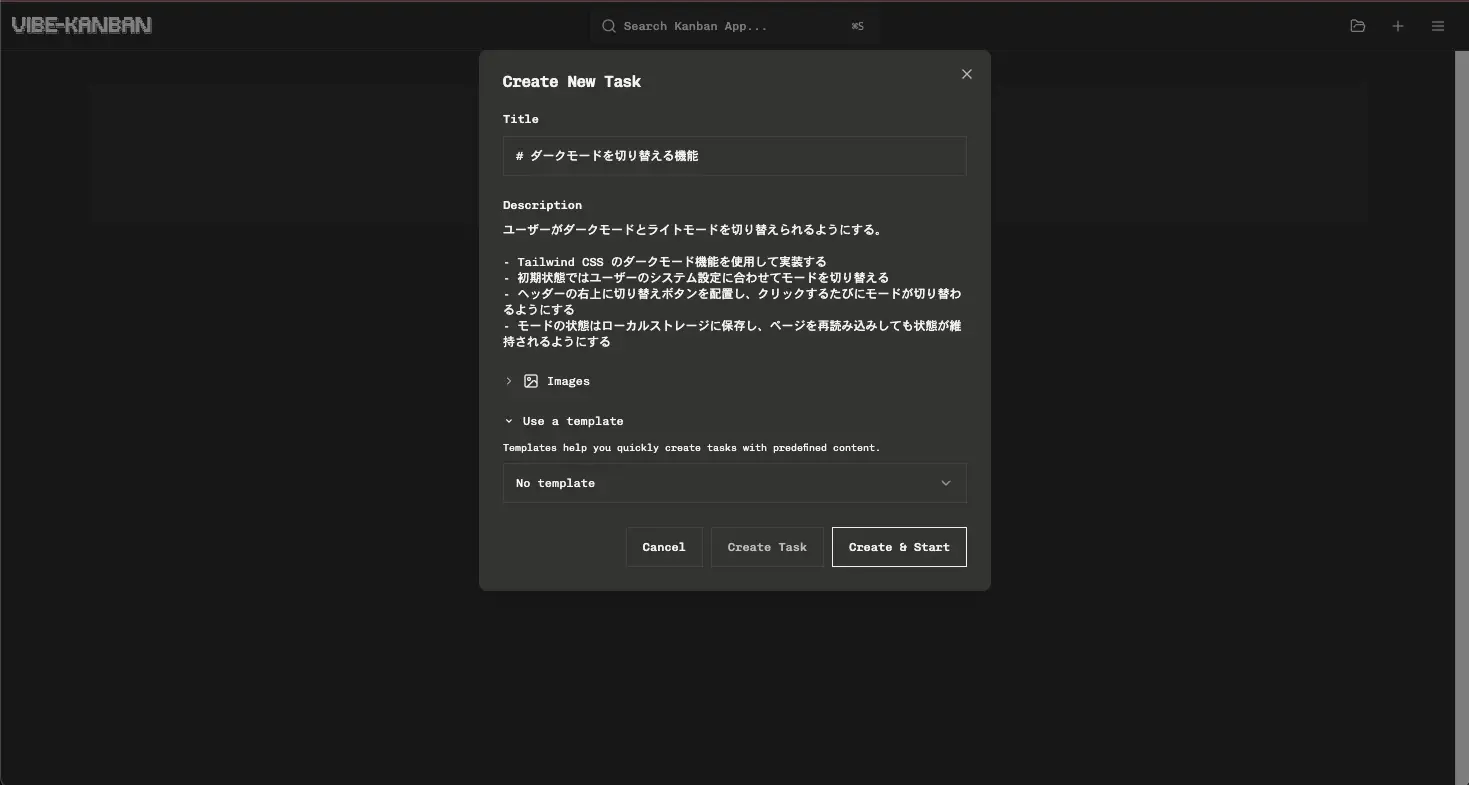Image resolution: width=1469 pixels, height=785 pixels.
Task: Click the page vertical scrollbar
Action: coord(1461,417)
